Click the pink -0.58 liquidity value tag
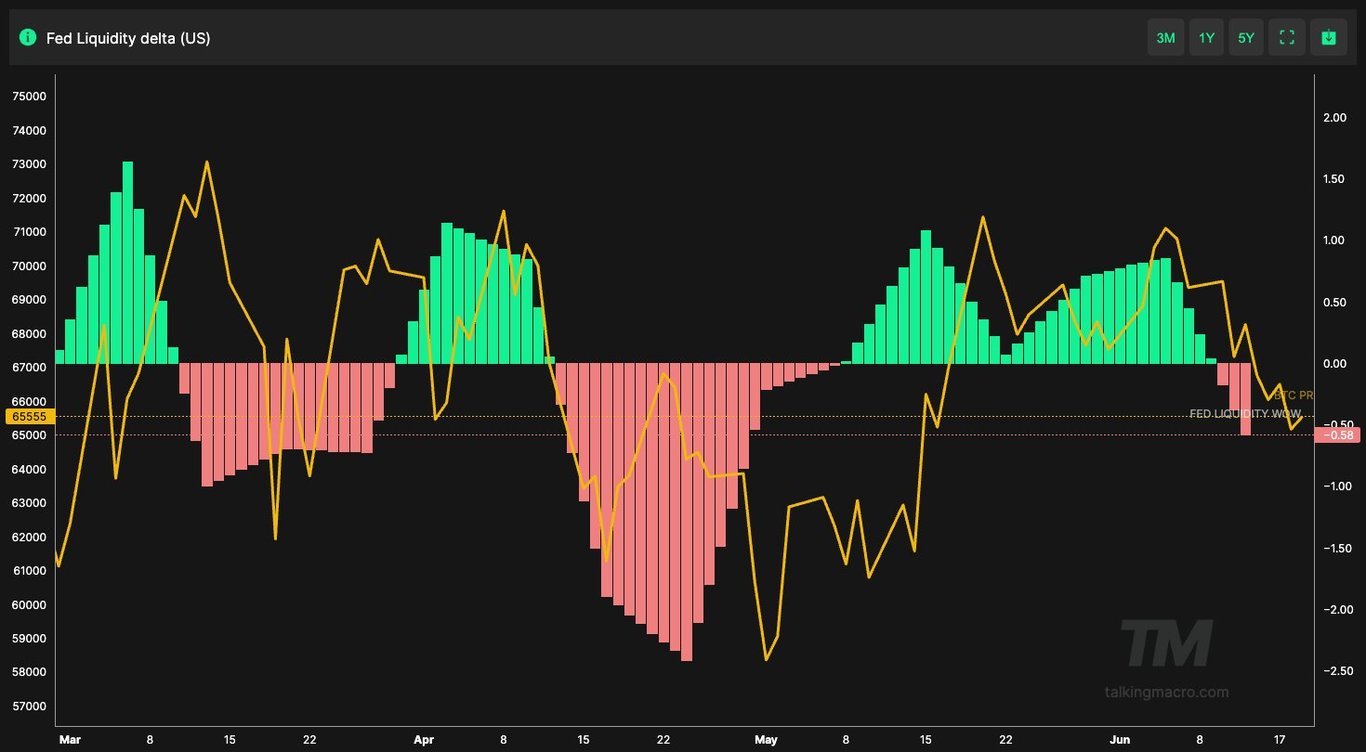Screen dimensions: 1366x752 click(1338, 434)
